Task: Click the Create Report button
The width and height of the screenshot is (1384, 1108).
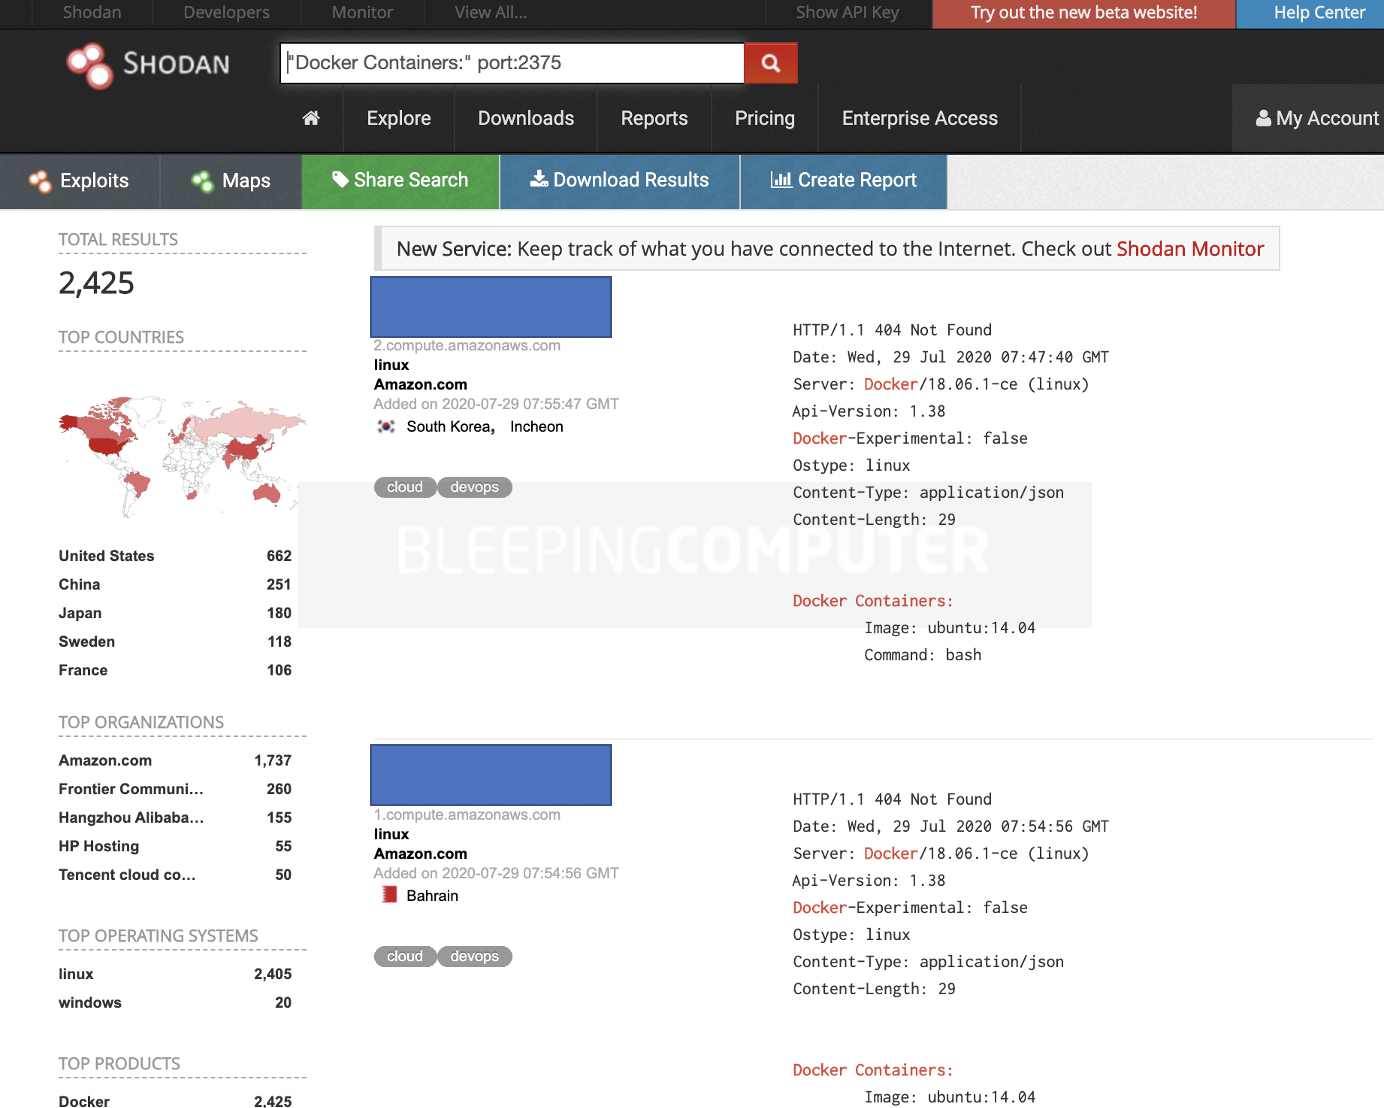Action: (x=844, y=181)
